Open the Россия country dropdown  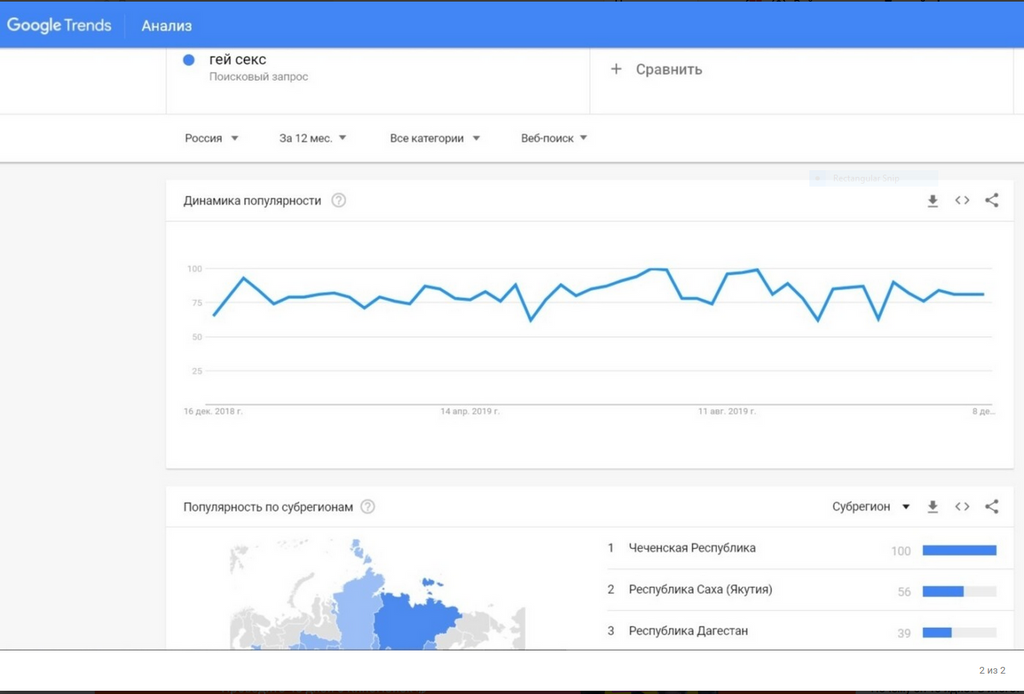pyautogui.click(x=212, y=138)
